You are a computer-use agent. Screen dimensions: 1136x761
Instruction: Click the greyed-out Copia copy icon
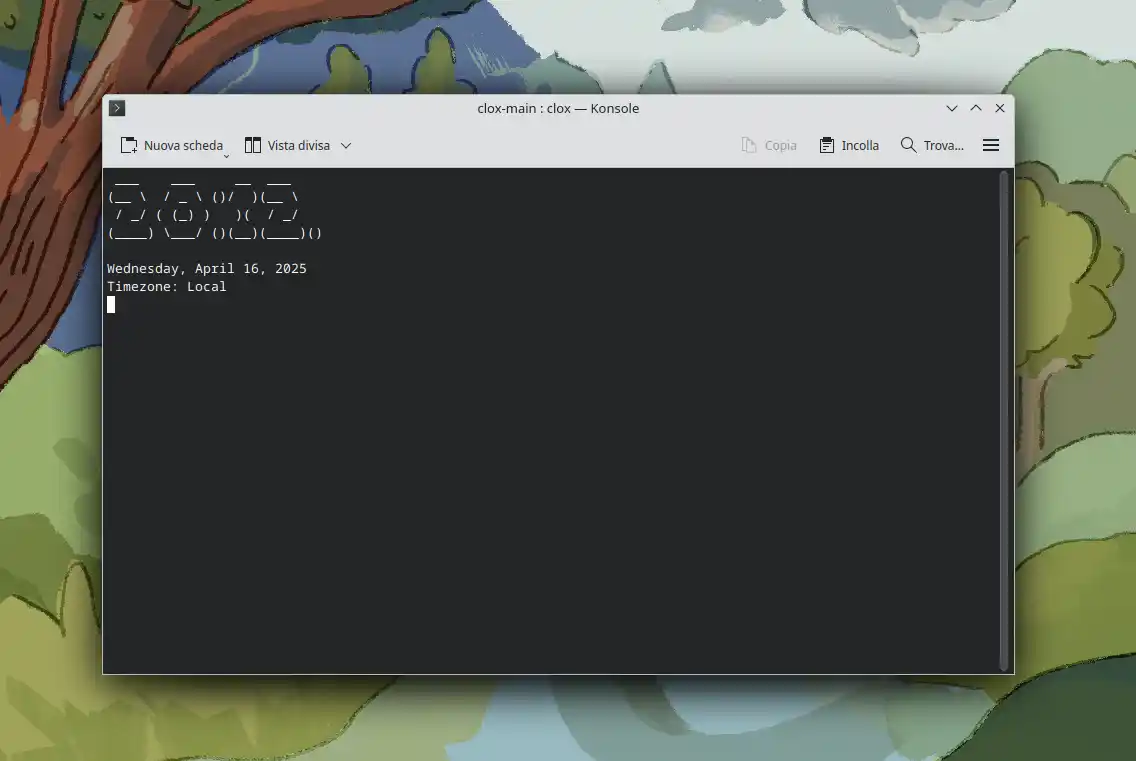coord(749,146)
